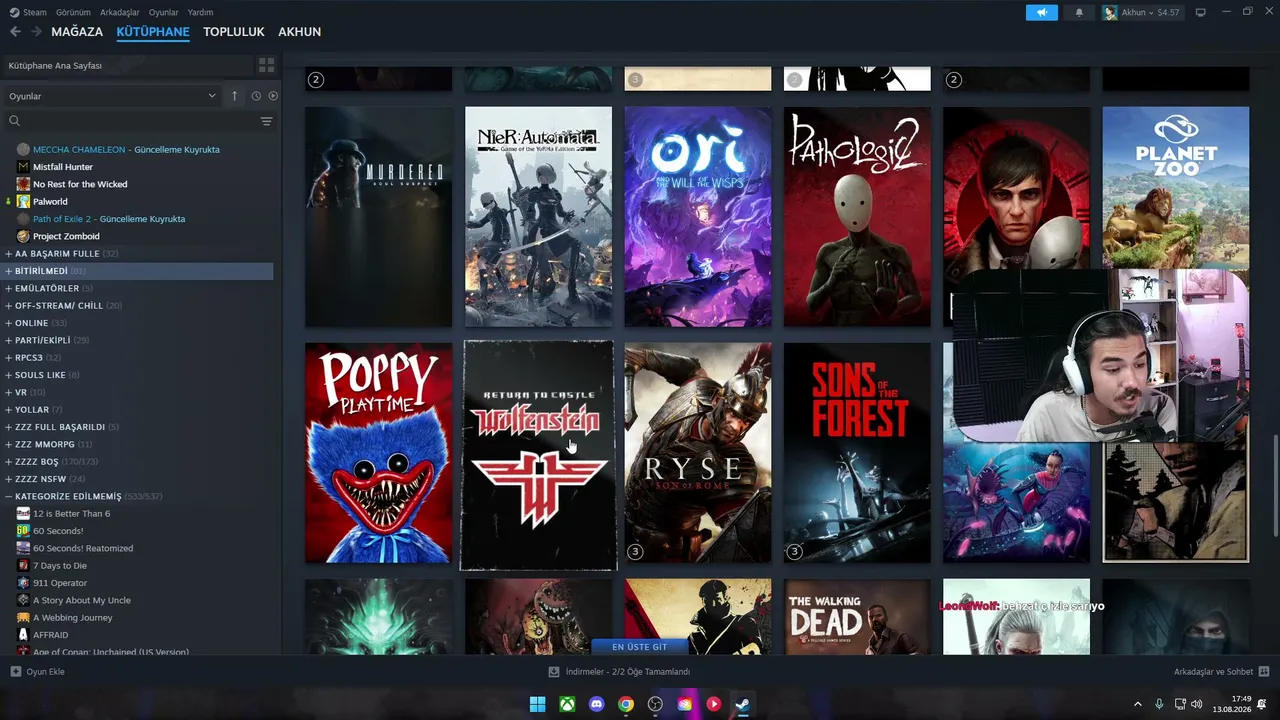This screenshot has width=1280, height=720.
Task: Open the Yardım menu
Action: coord(200,12)
